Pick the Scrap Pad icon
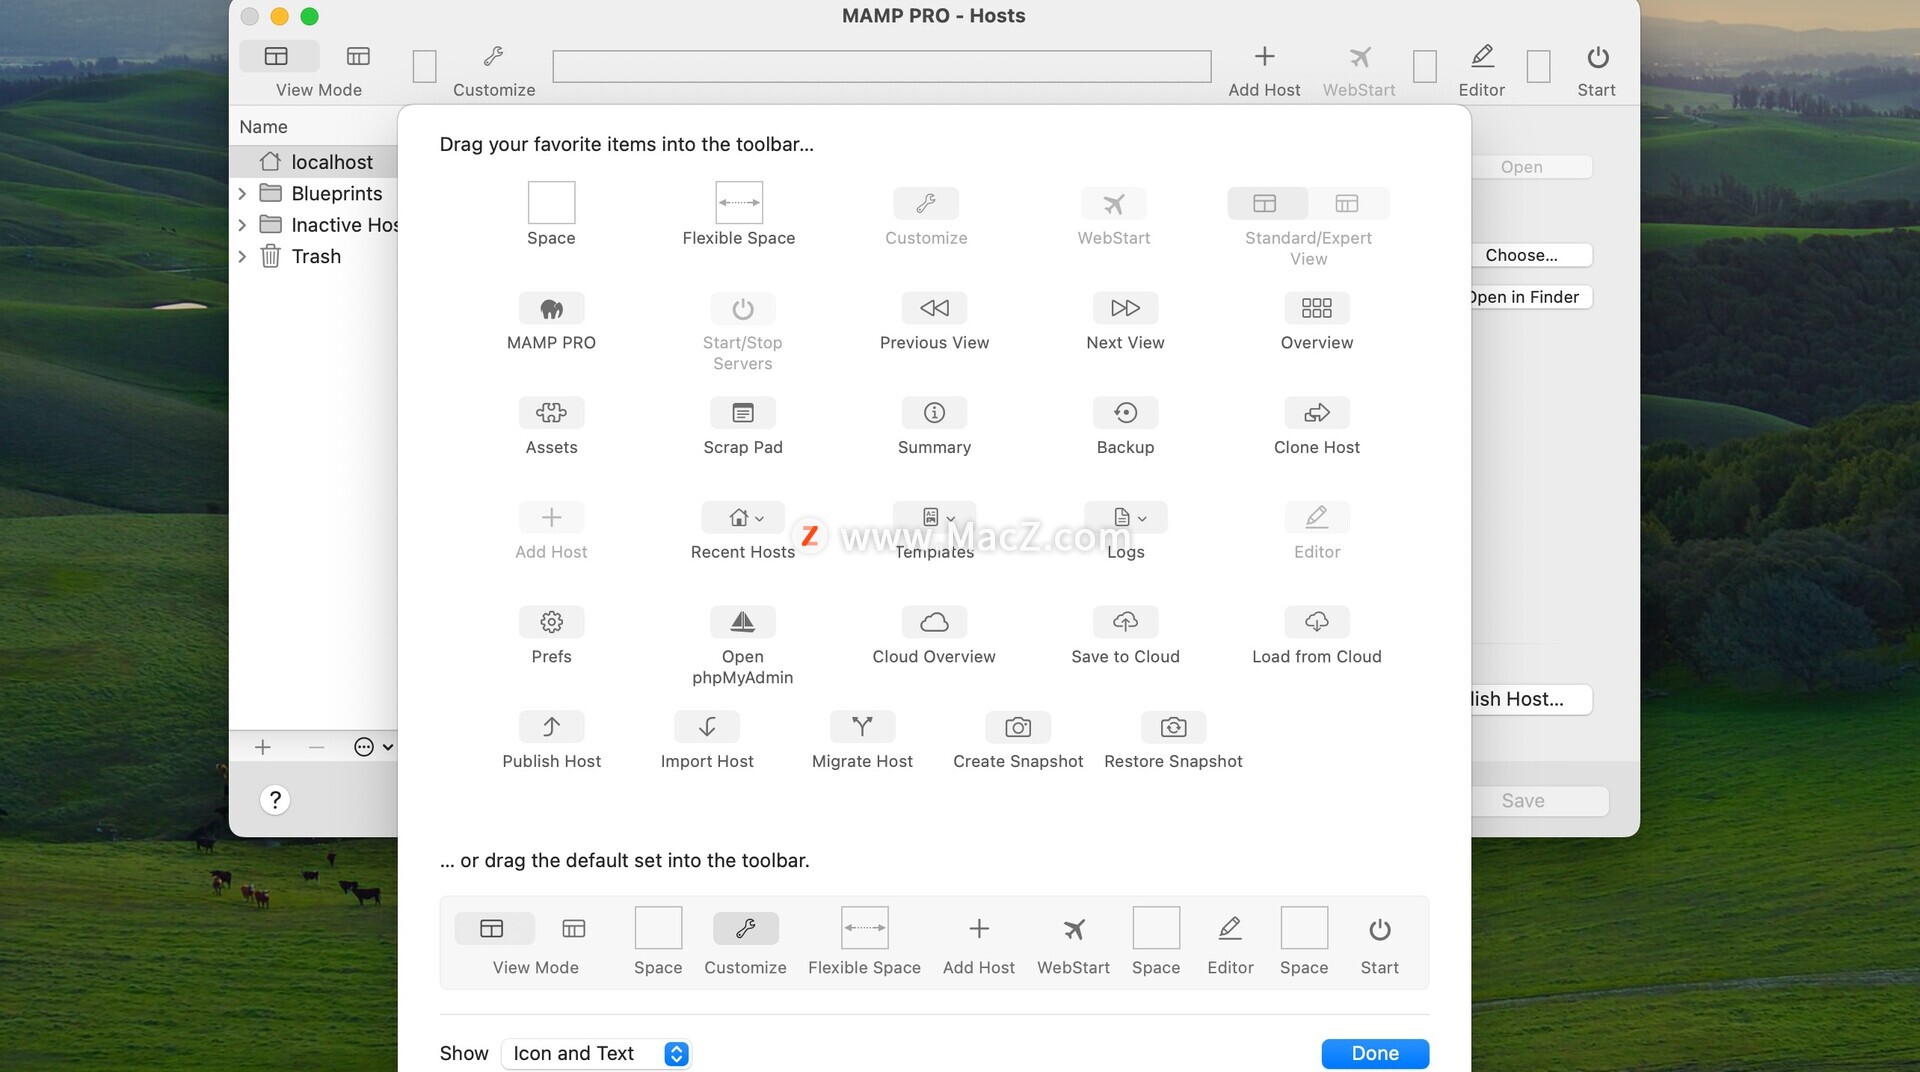1920x1072 pixels. 742,413
